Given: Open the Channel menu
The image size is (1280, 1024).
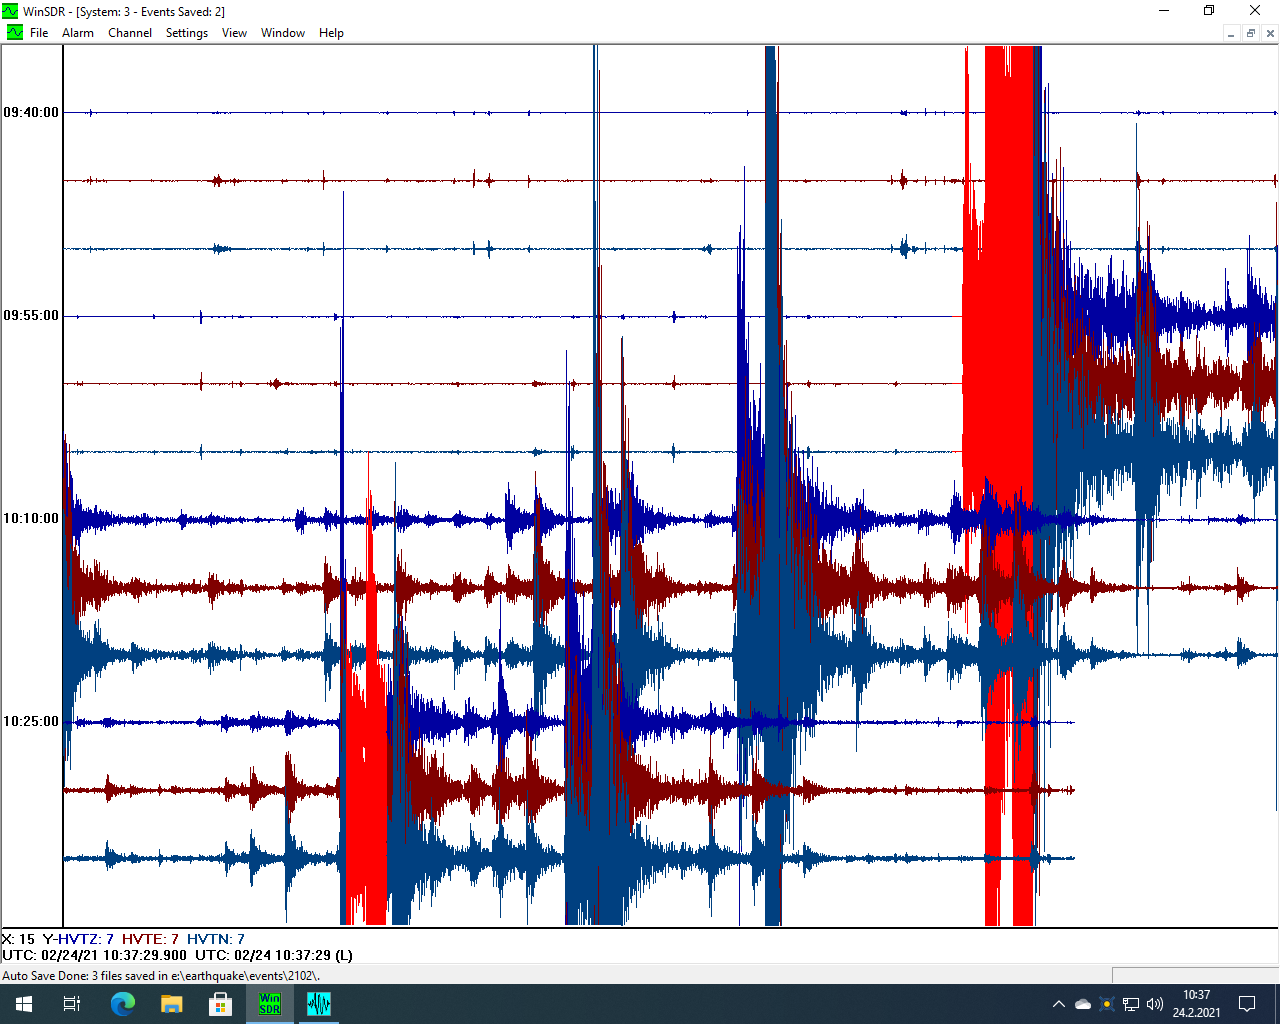Looking at the screenshot, I should coord(130,33).
